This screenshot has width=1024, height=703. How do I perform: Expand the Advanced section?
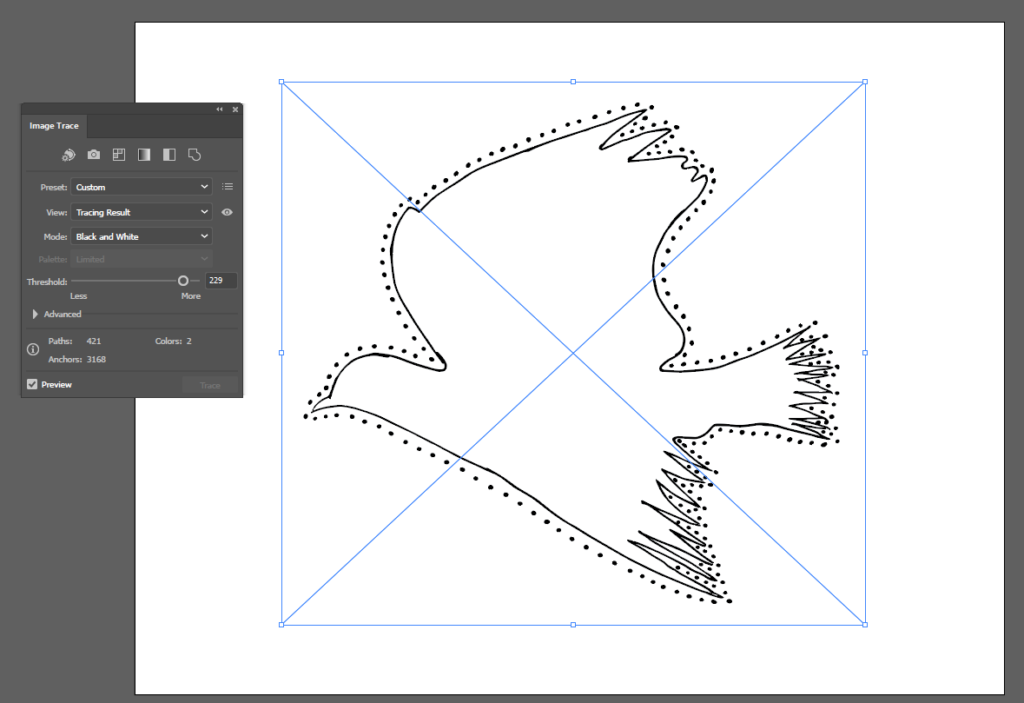[x=36, y=314]
